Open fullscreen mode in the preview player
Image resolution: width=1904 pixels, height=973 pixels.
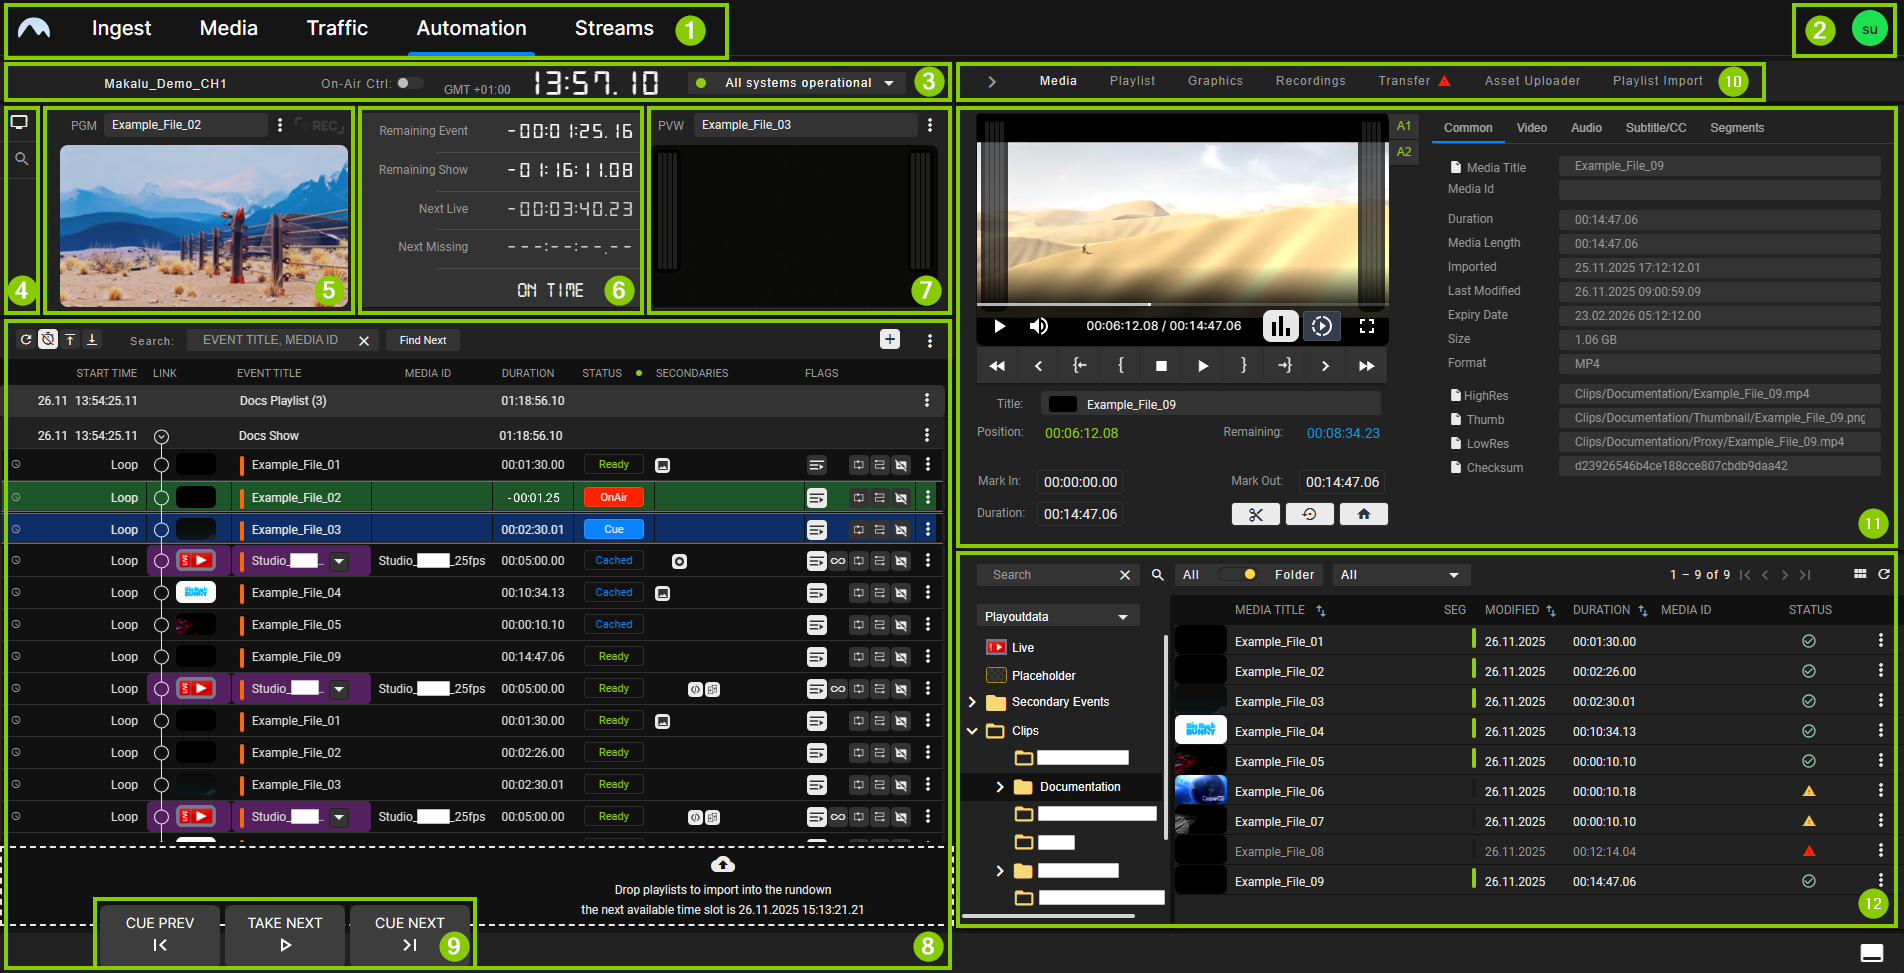(x=1368, y=326)
